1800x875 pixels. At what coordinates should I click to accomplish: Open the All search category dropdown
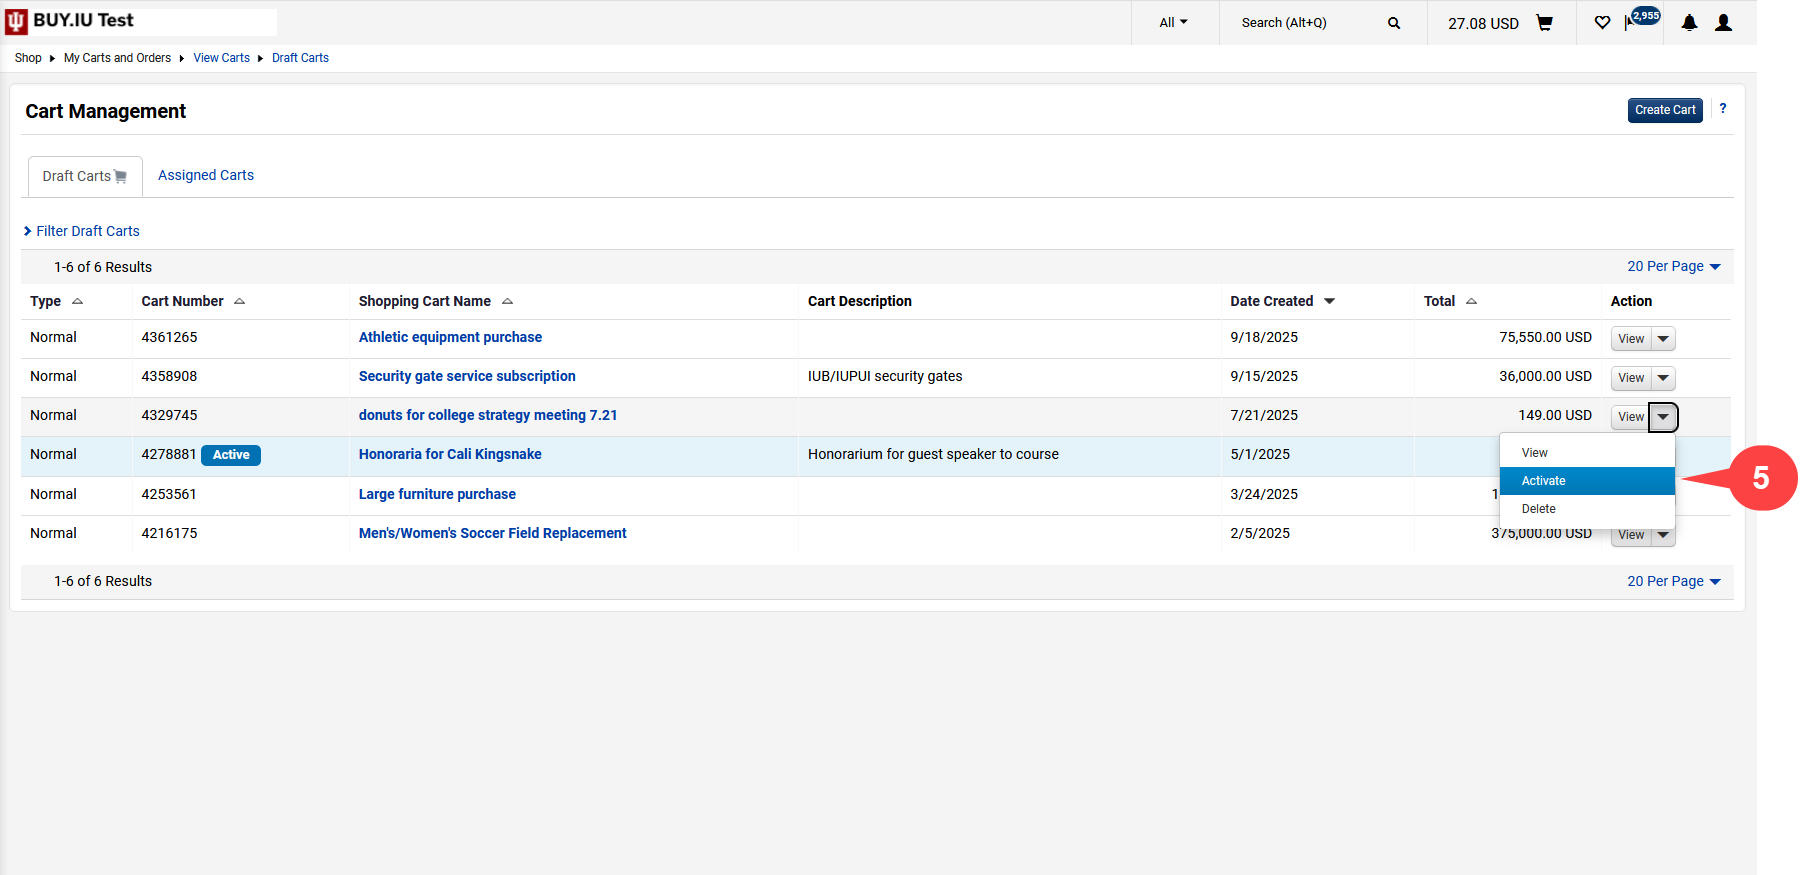tap(1173, 23)
